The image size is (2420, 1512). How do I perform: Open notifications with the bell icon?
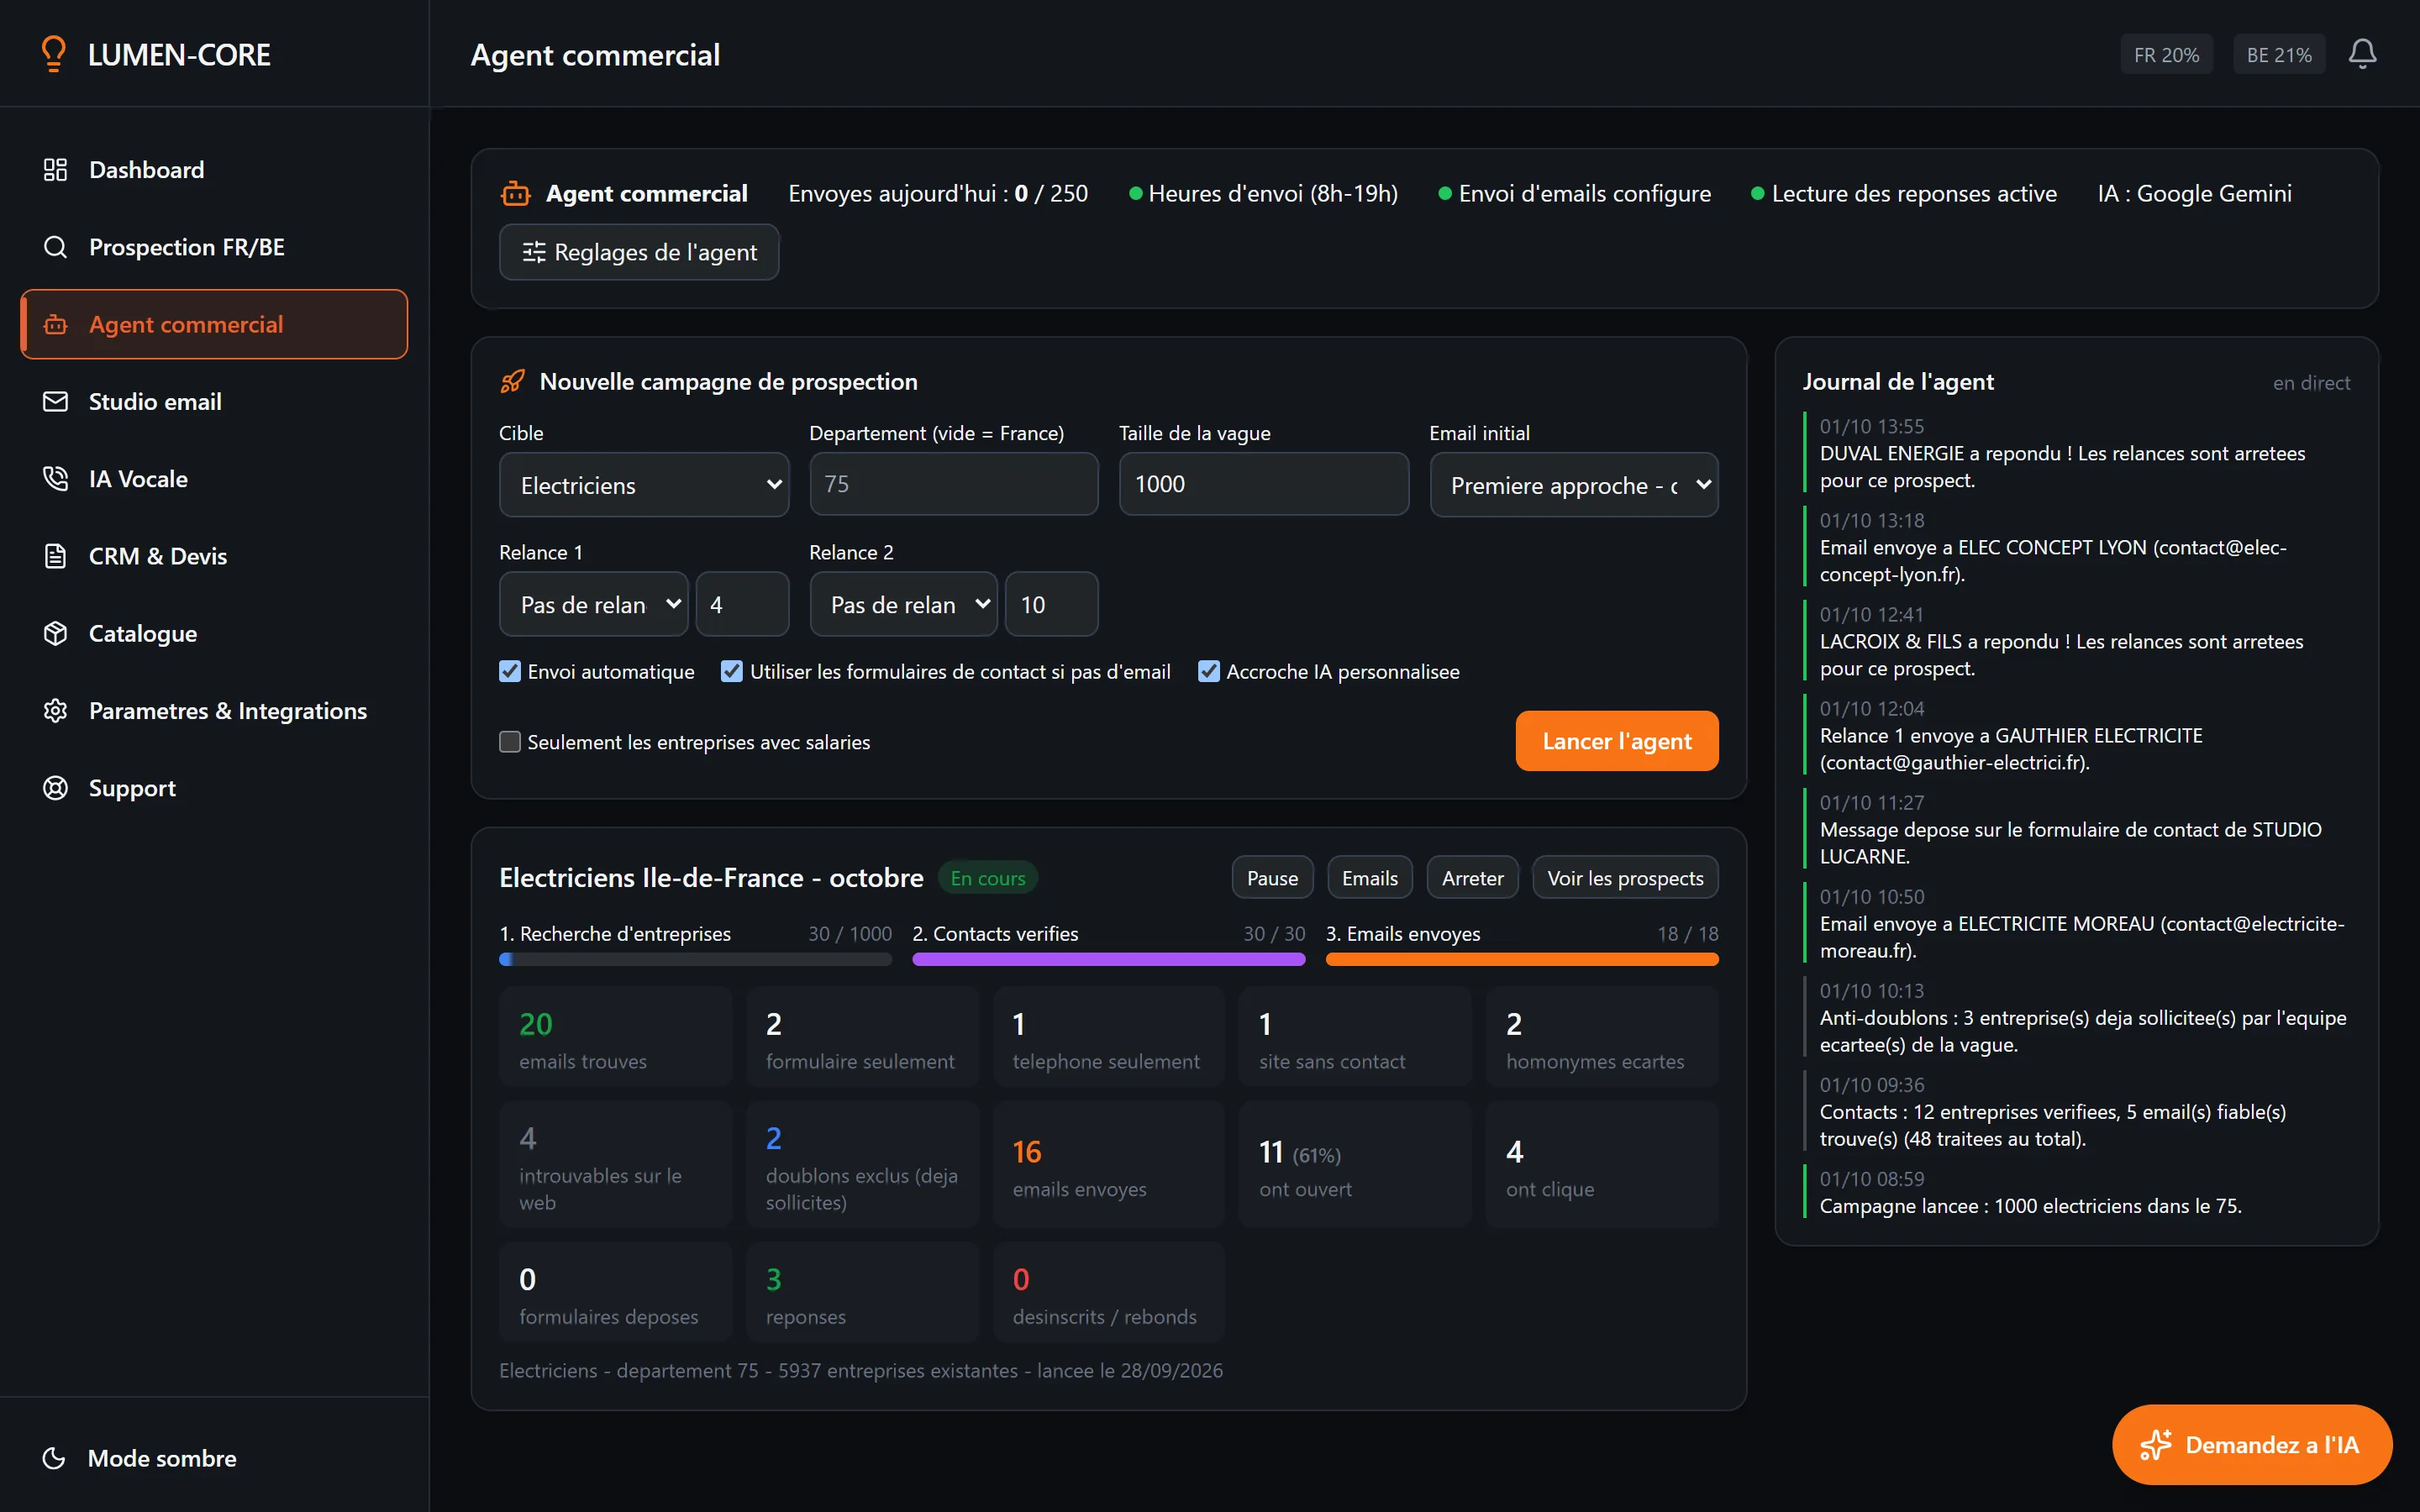[2362, 54]
